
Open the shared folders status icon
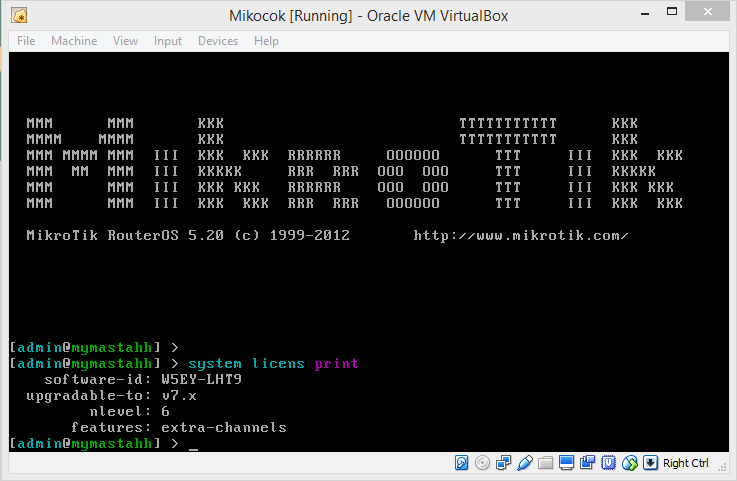point(545,463)
